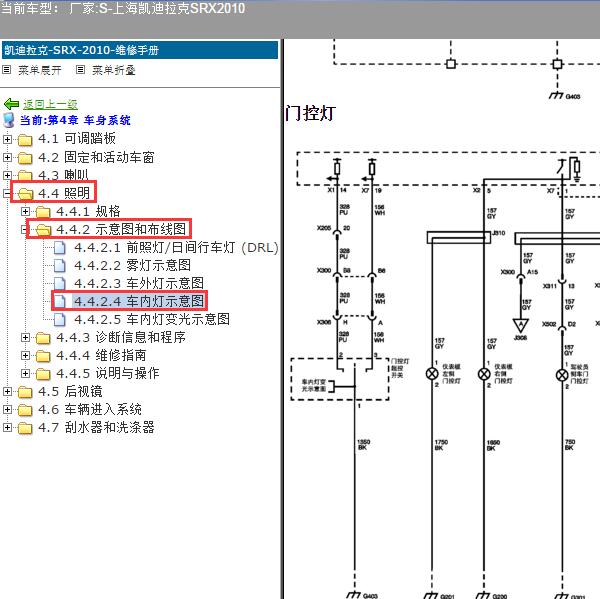This screenshot has height=599, width=600.
Task: Click the 仪表板左侧门控灯 lamp symbol
Action: 432,374
